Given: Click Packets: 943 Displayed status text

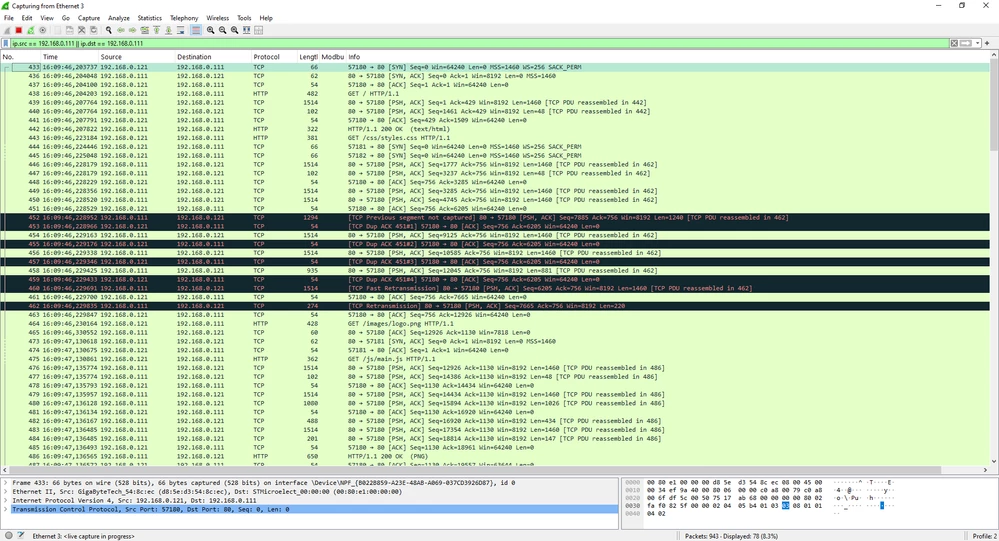Looking at the screenshot, I should point(731,536).
